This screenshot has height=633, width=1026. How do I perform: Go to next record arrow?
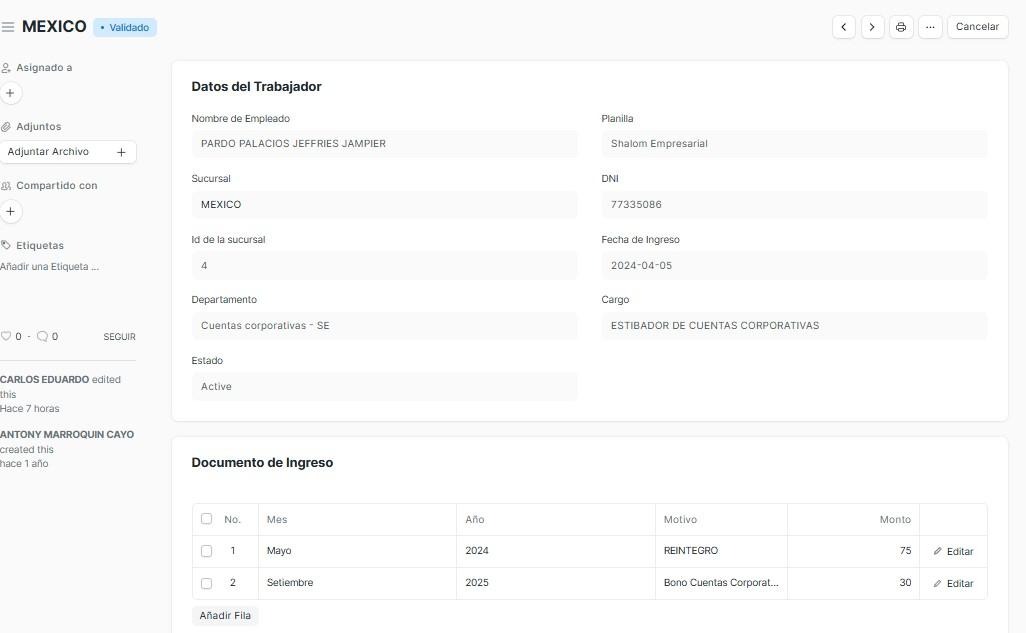(872, 27)
